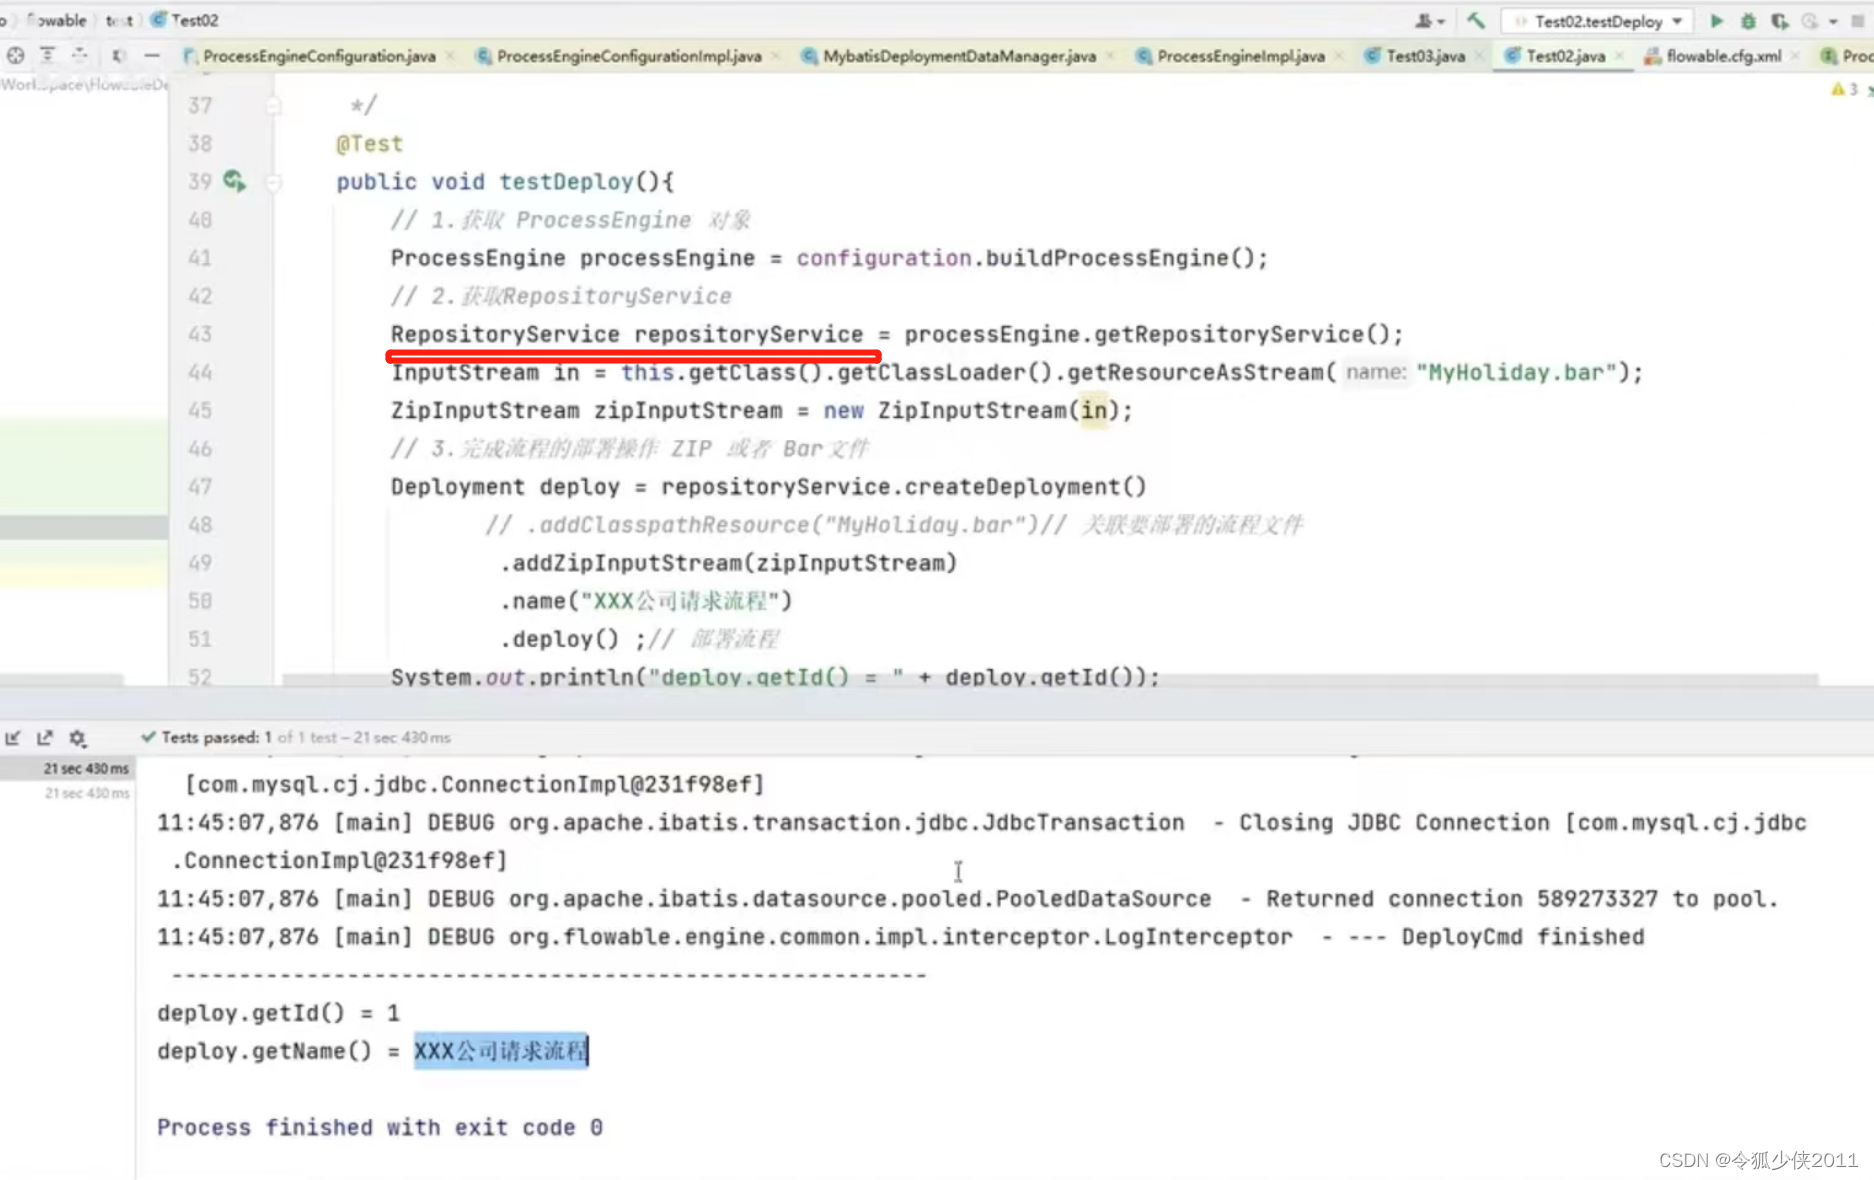Image resolution: width=1874 pixels, height=1180 pixels.
Task: Expand all items in the project panel
Action: [x=47, y=56]
